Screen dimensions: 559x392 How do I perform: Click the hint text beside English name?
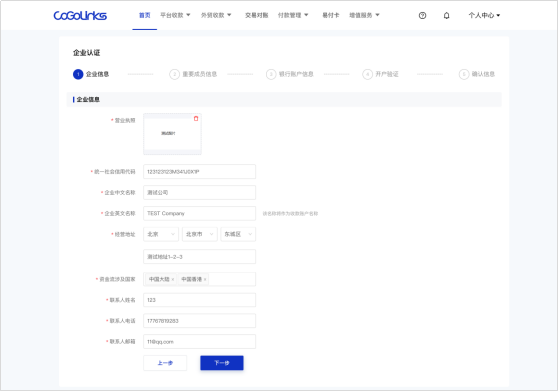(290, 213)
